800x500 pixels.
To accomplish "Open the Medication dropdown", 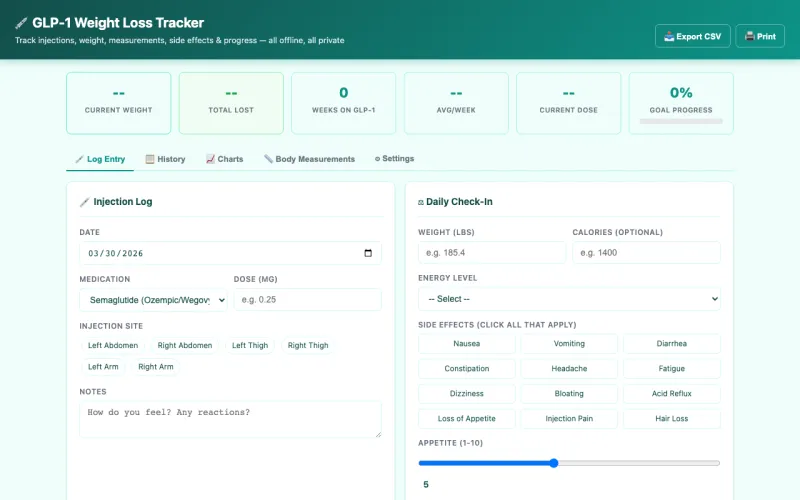I will tap(153, 300).
